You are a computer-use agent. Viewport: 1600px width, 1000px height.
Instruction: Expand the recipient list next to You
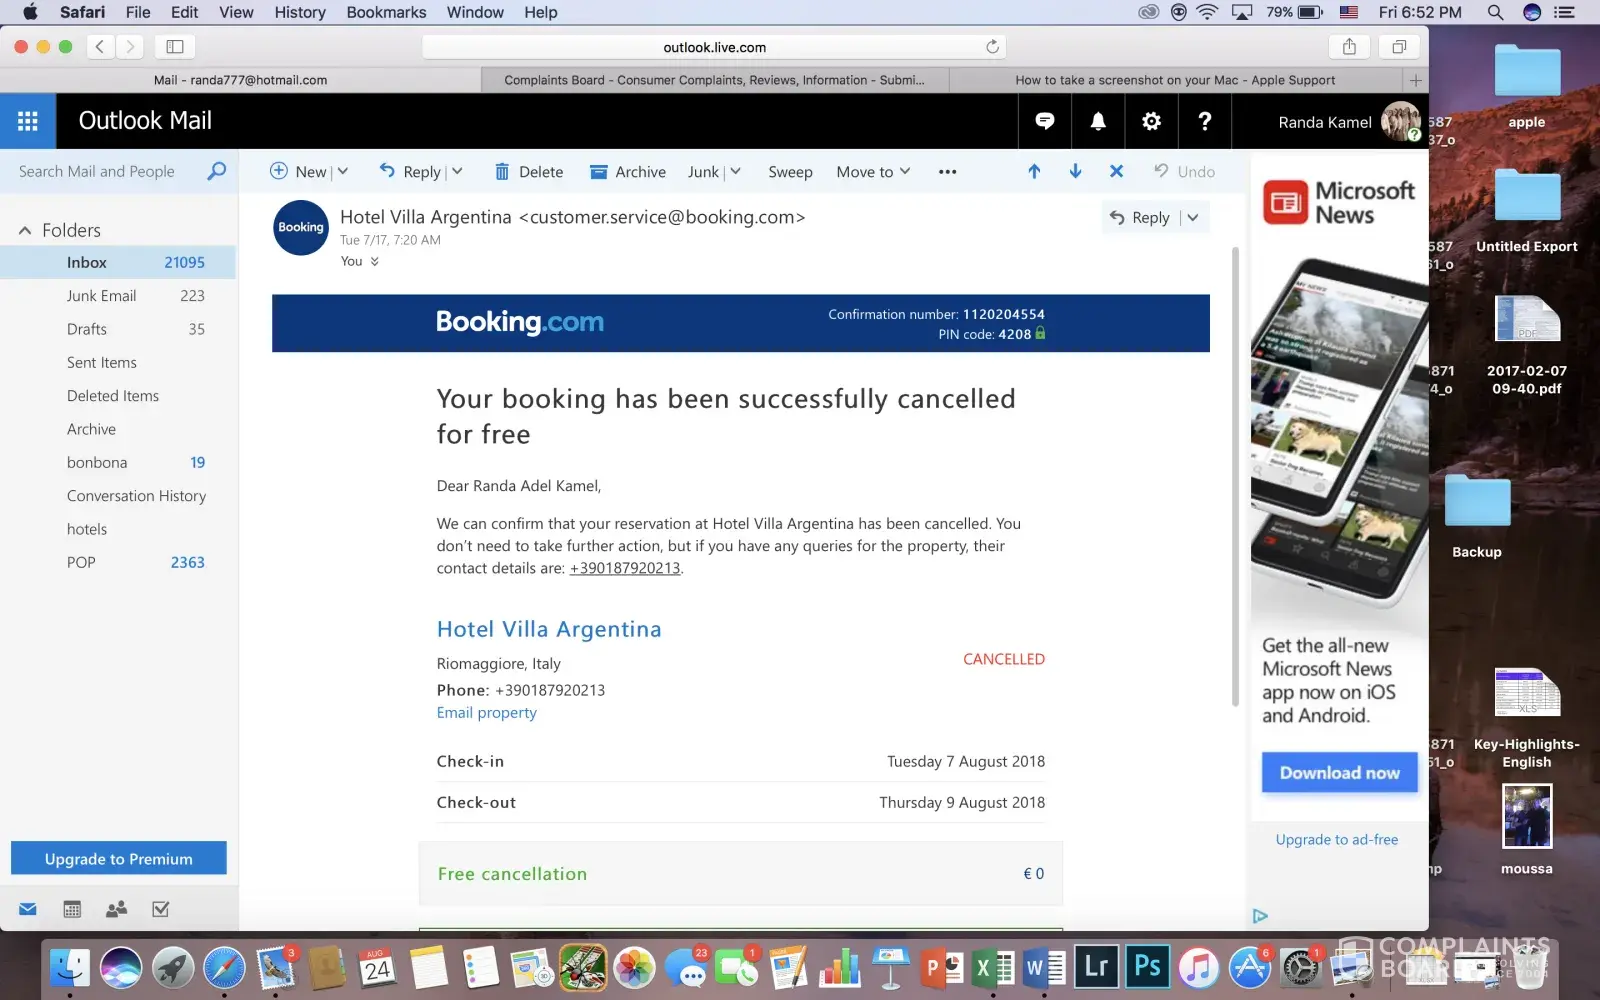point(375,262)
